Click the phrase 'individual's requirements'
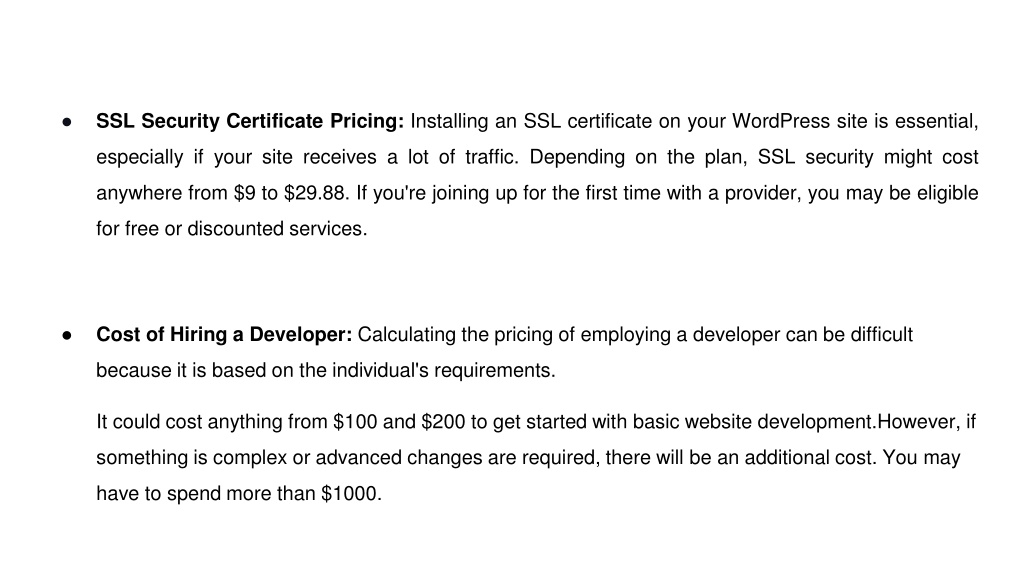The width and height of the screenshot is (1024, 576). coord(441,371)
